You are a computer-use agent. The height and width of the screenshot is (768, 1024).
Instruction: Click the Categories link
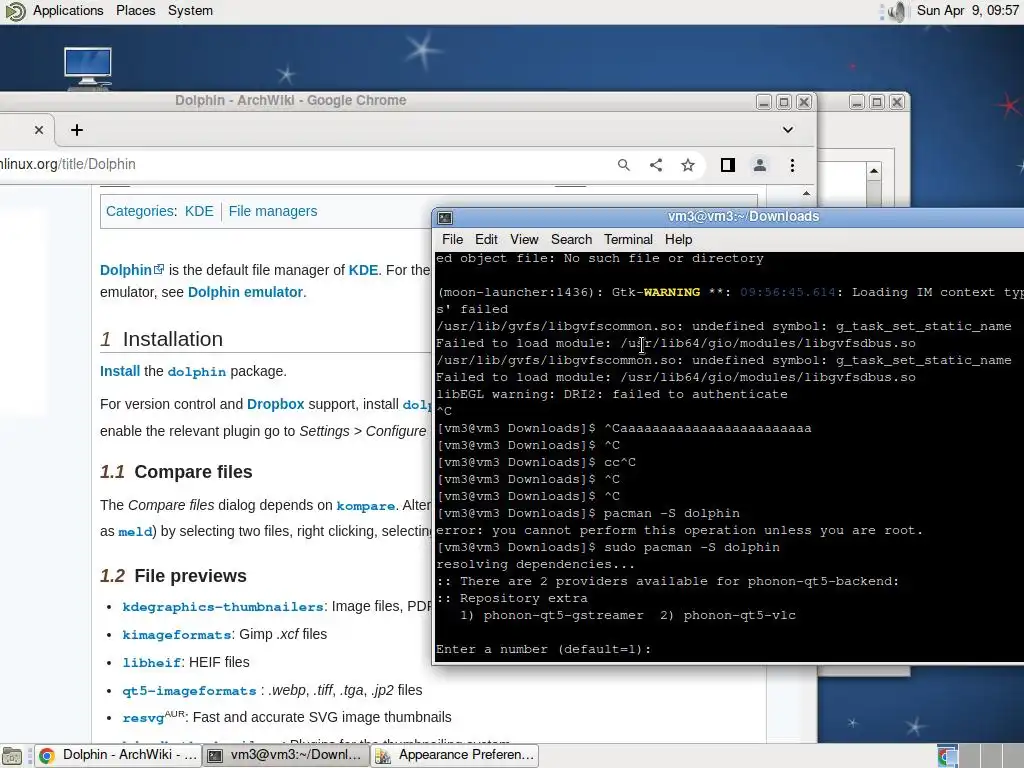[140, 211]
